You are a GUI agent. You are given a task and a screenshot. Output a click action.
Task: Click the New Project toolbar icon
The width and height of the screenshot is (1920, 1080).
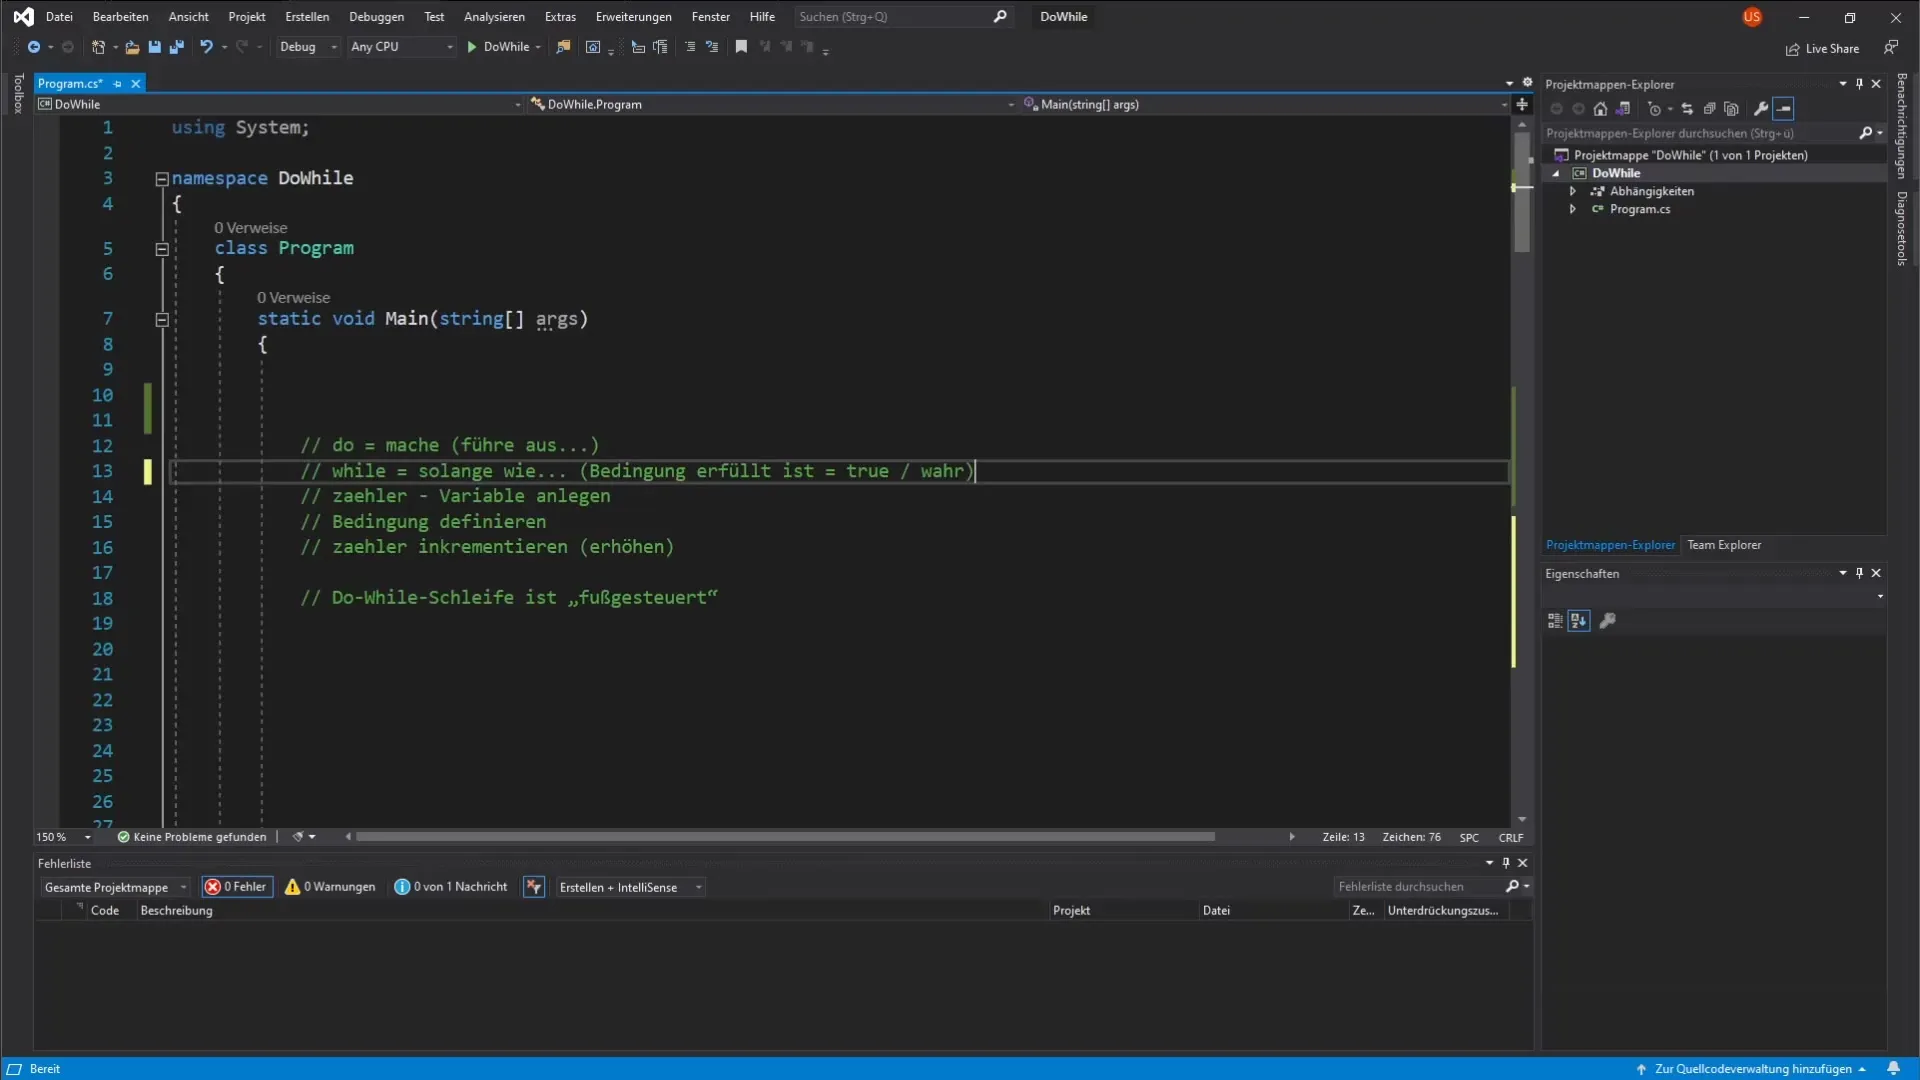tap(98, 47)
